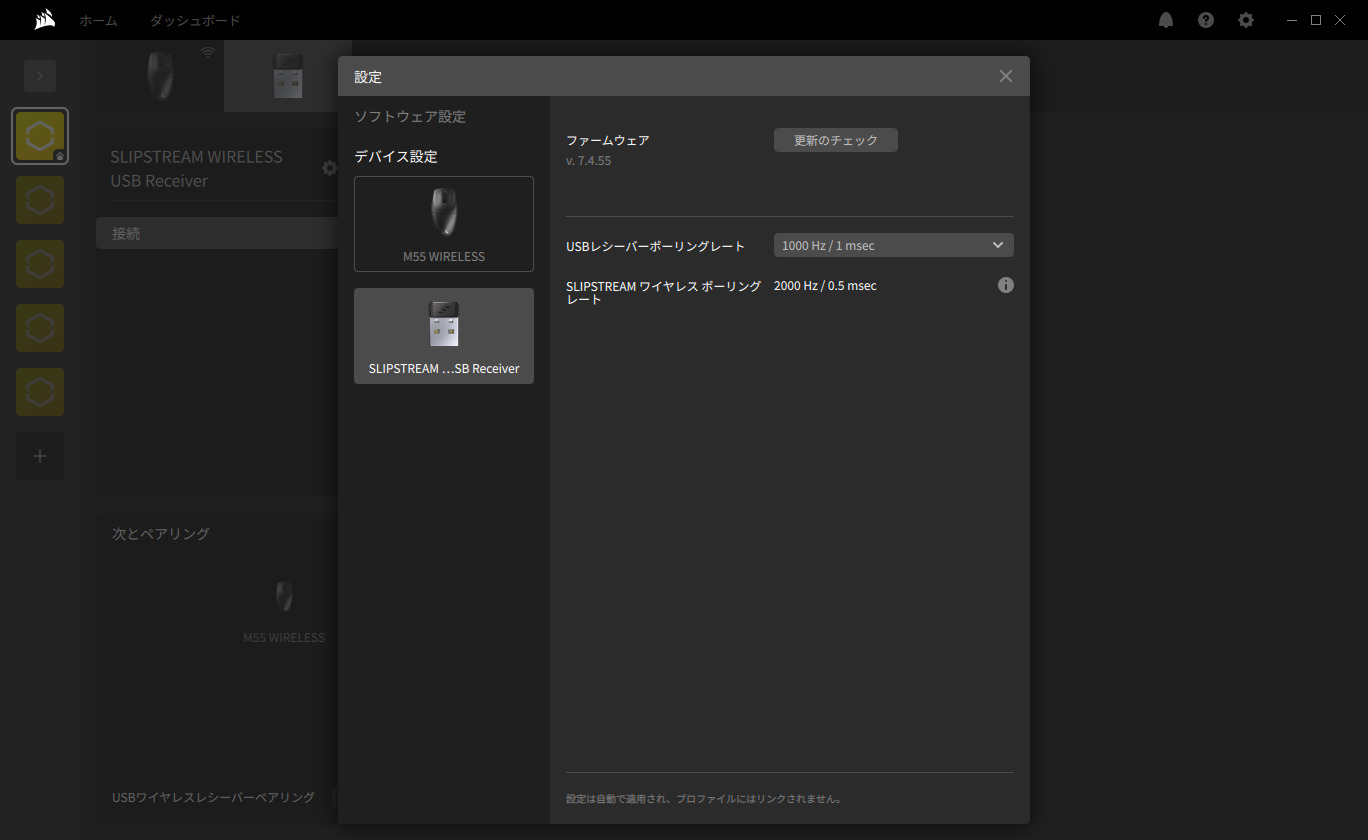Click the USBレシーバーポーリングレート label
Viewport: 1368px width, 840px height.
(656, 246)
